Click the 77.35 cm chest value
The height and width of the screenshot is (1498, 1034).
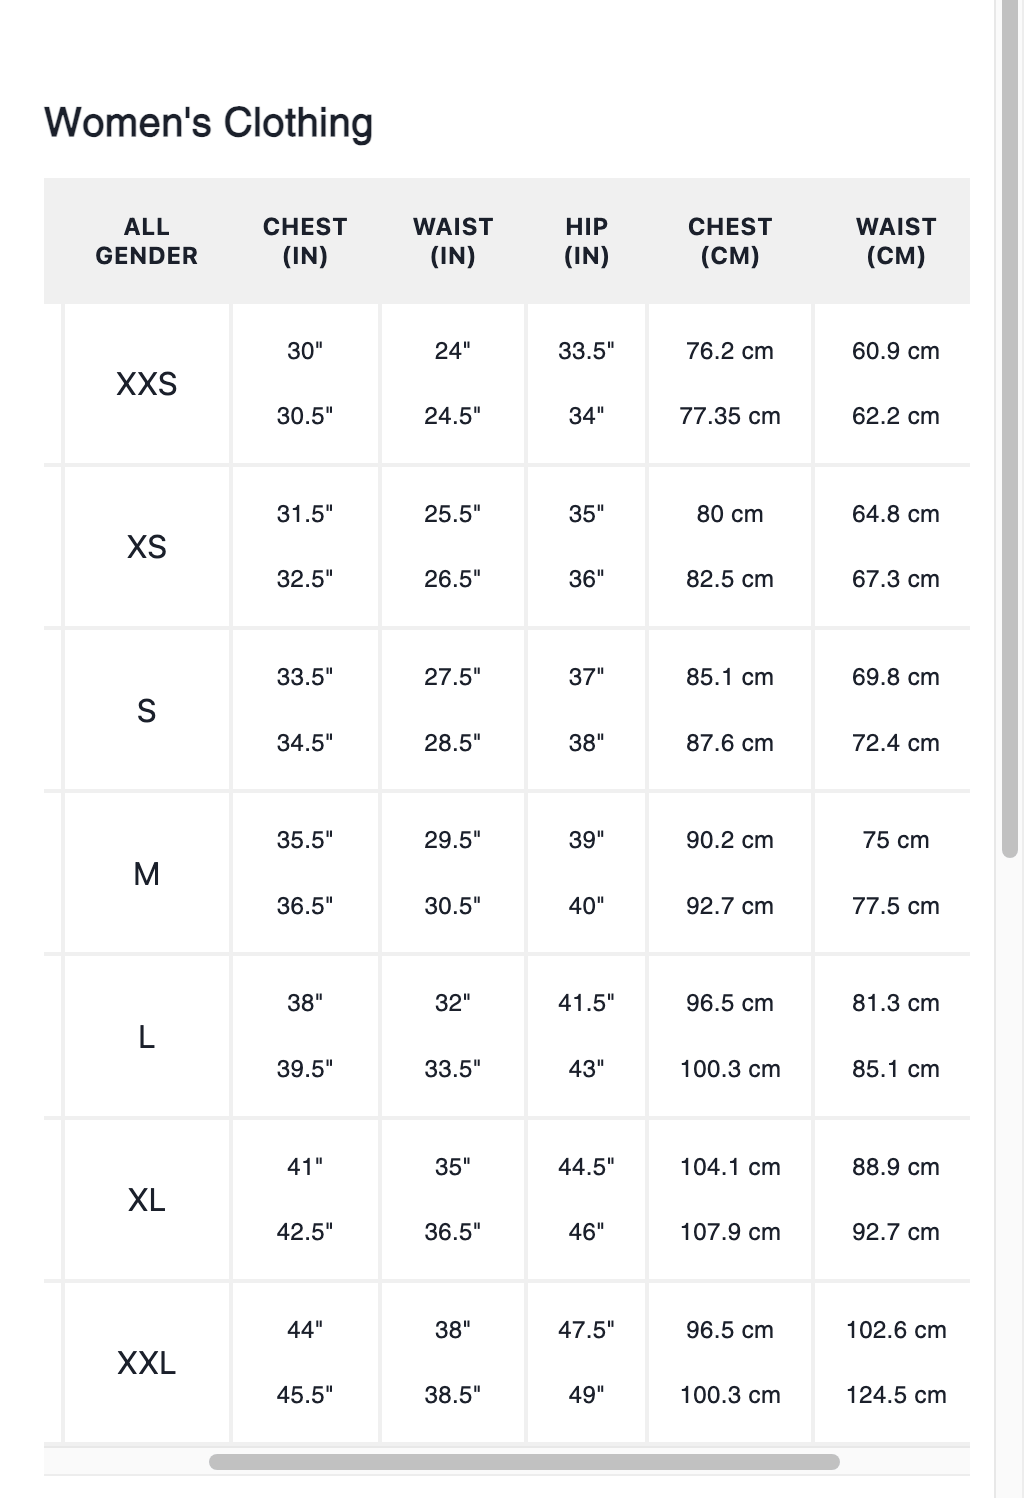[730, 416]
